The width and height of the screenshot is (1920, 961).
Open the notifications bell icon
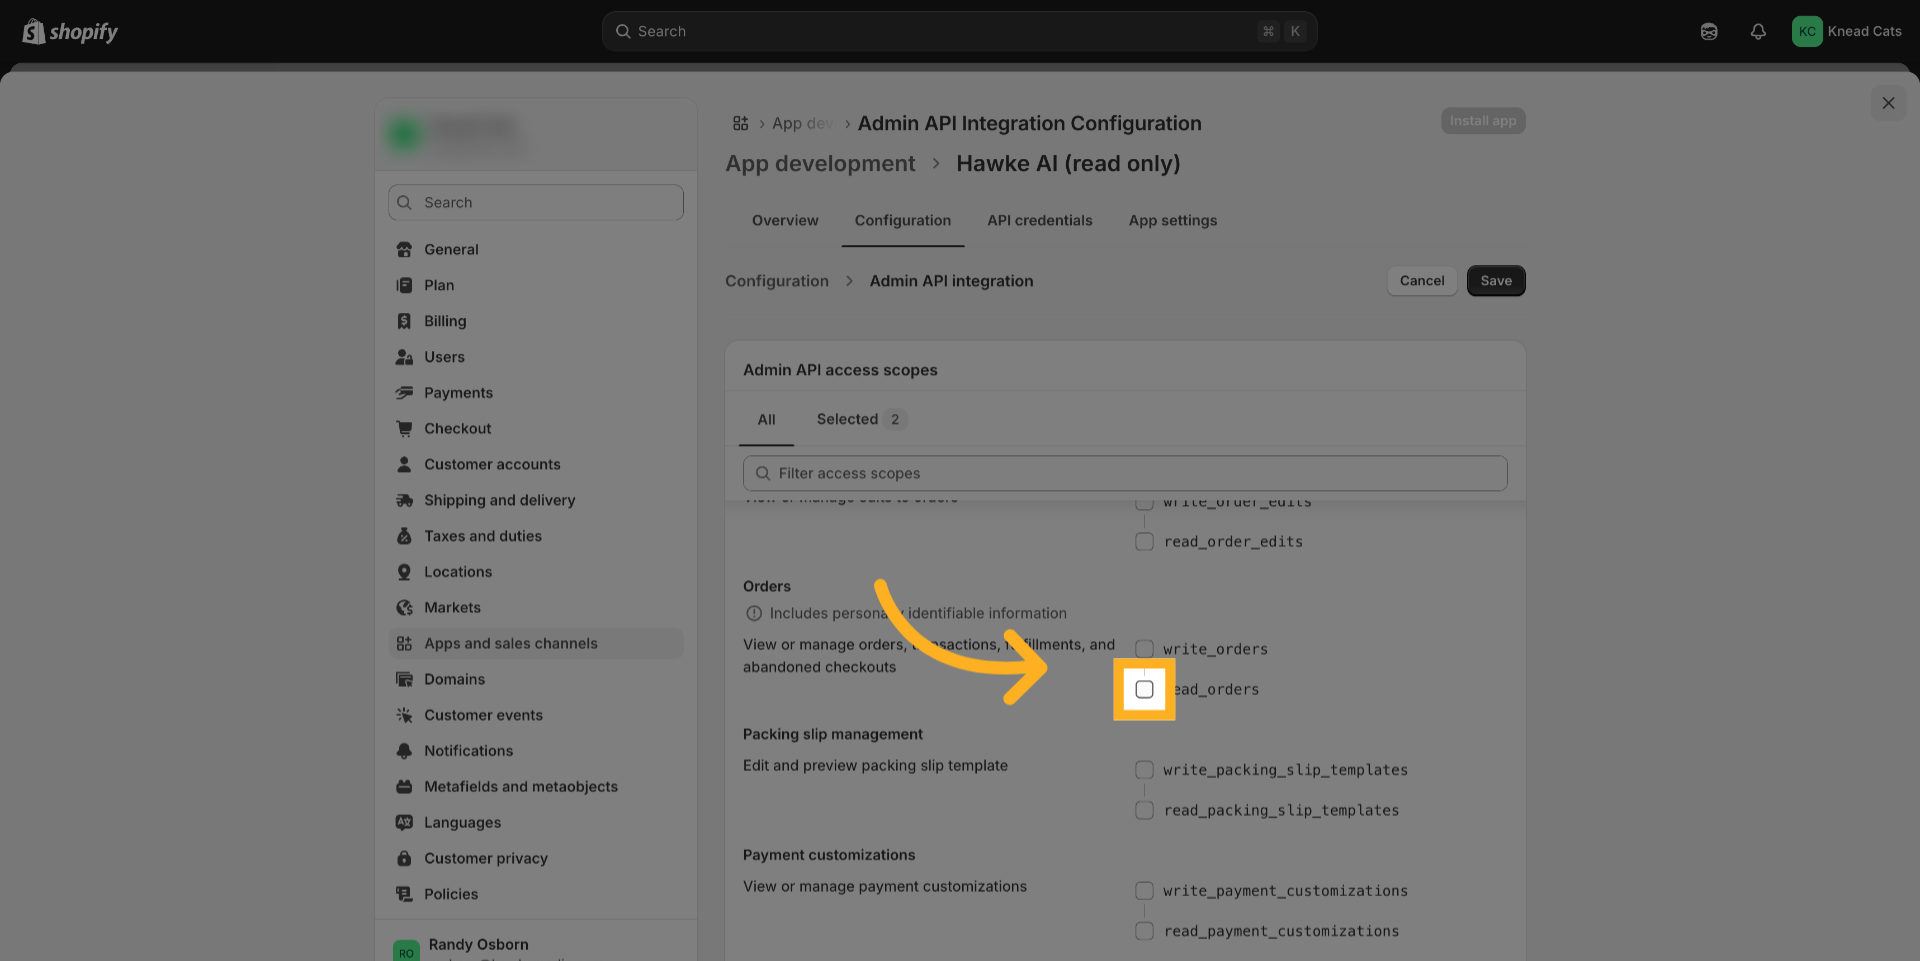pos(1757,32)
